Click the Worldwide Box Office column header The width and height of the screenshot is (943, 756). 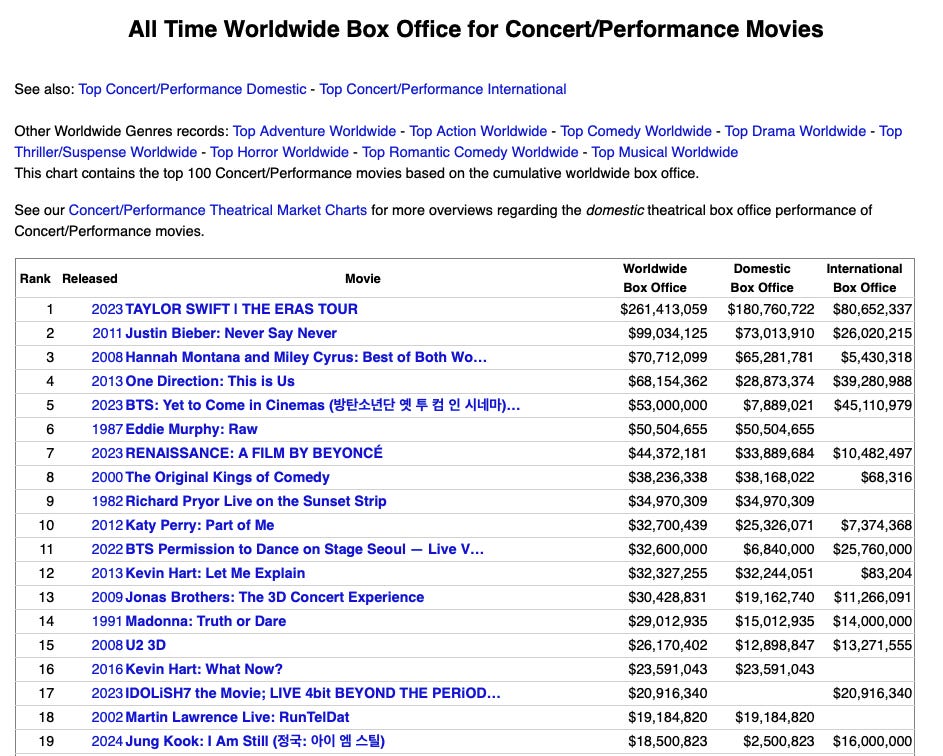click(655, 278)
